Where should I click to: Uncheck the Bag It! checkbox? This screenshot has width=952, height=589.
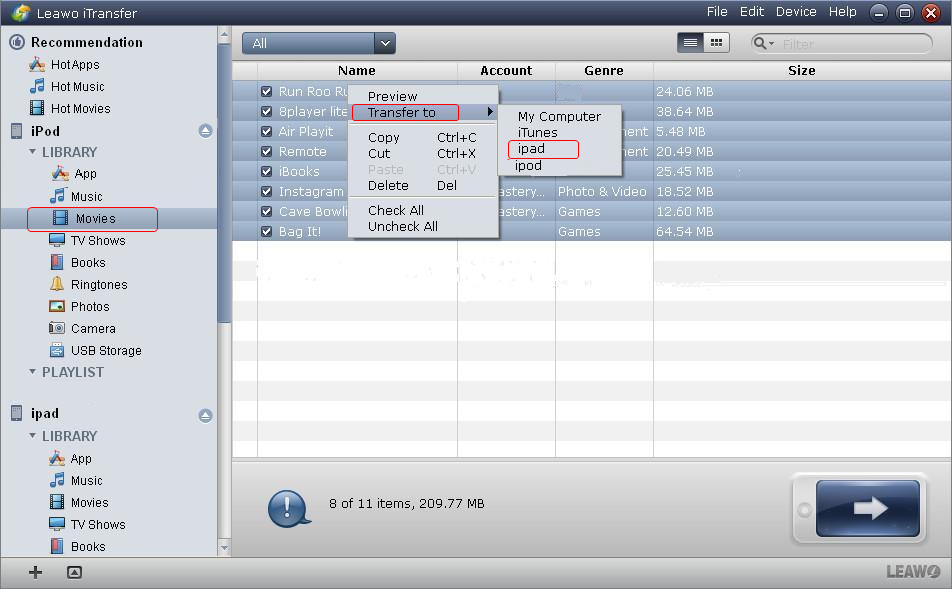point(266,231)
